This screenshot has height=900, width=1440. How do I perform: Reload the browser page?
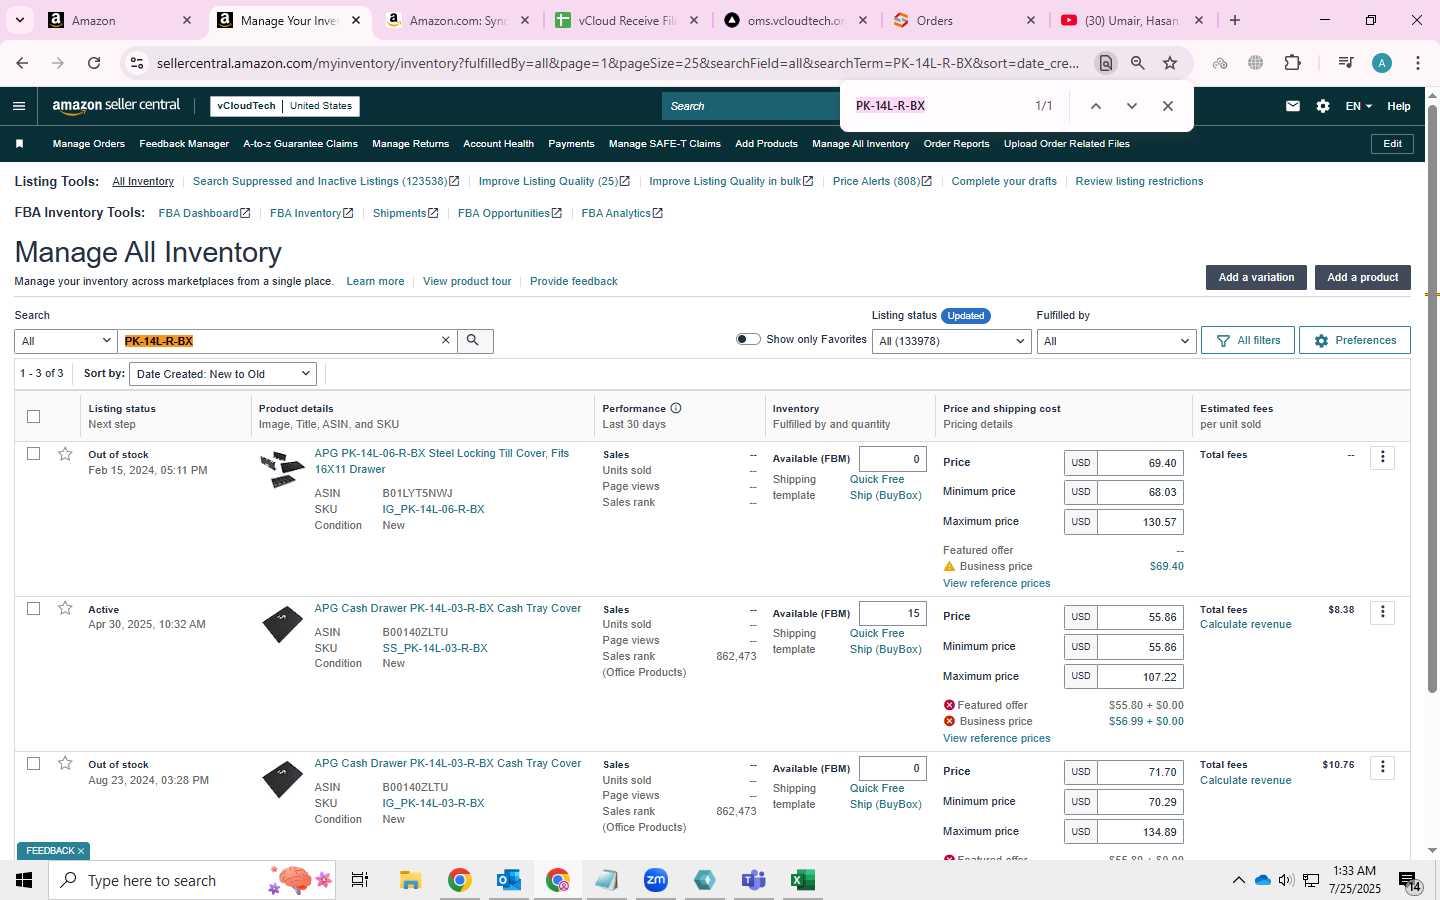pyautogui.click(x=94, y=63)
